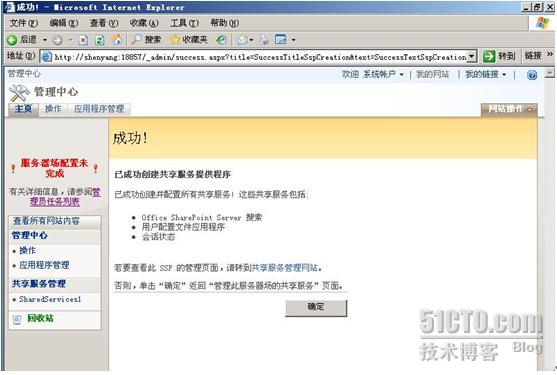This screenshot has height=375, width=557.
Task: Click the 管理中心 tools logo icon
Action: coord(19,93)
